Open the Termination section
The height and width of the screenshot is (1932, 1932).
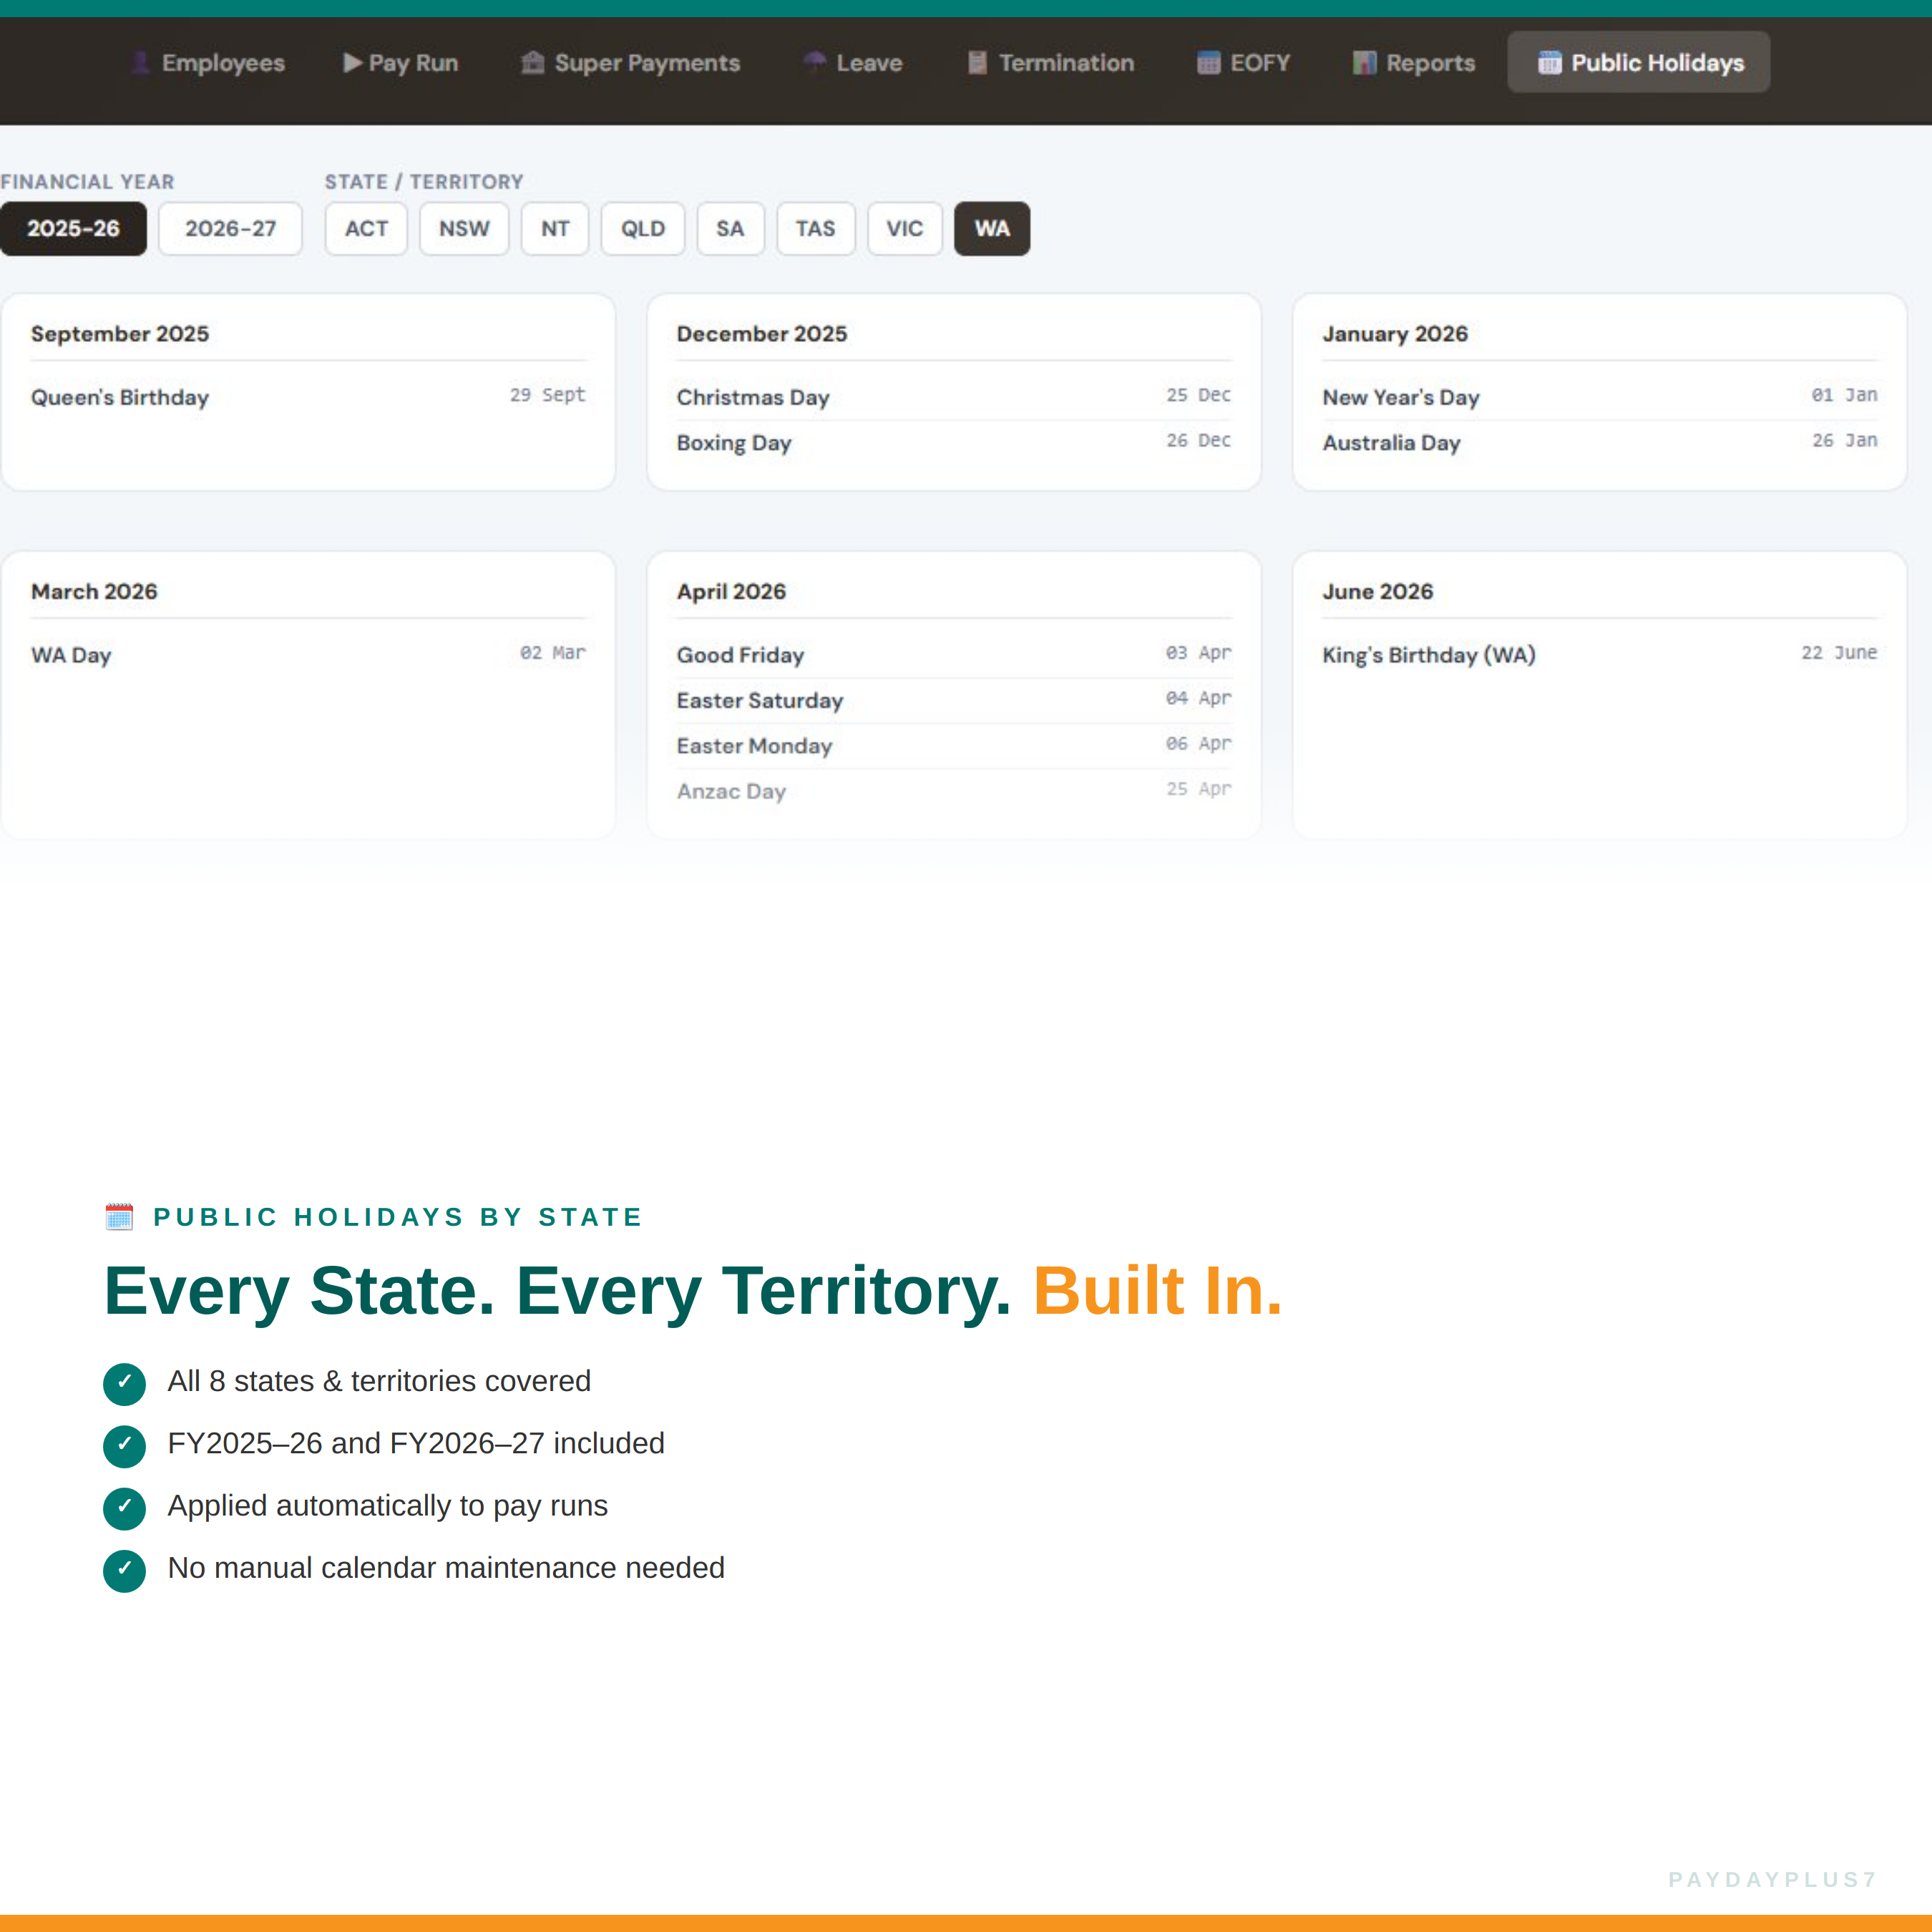(1049, 62)
